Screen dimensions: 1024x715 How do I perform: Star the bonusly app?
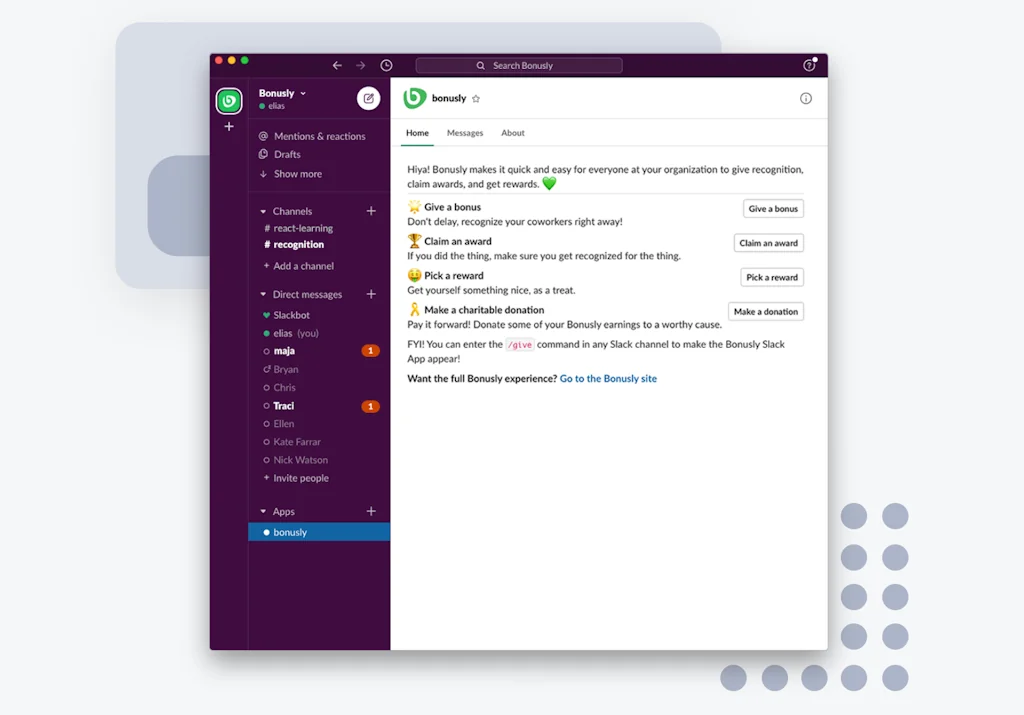[476, 99]
